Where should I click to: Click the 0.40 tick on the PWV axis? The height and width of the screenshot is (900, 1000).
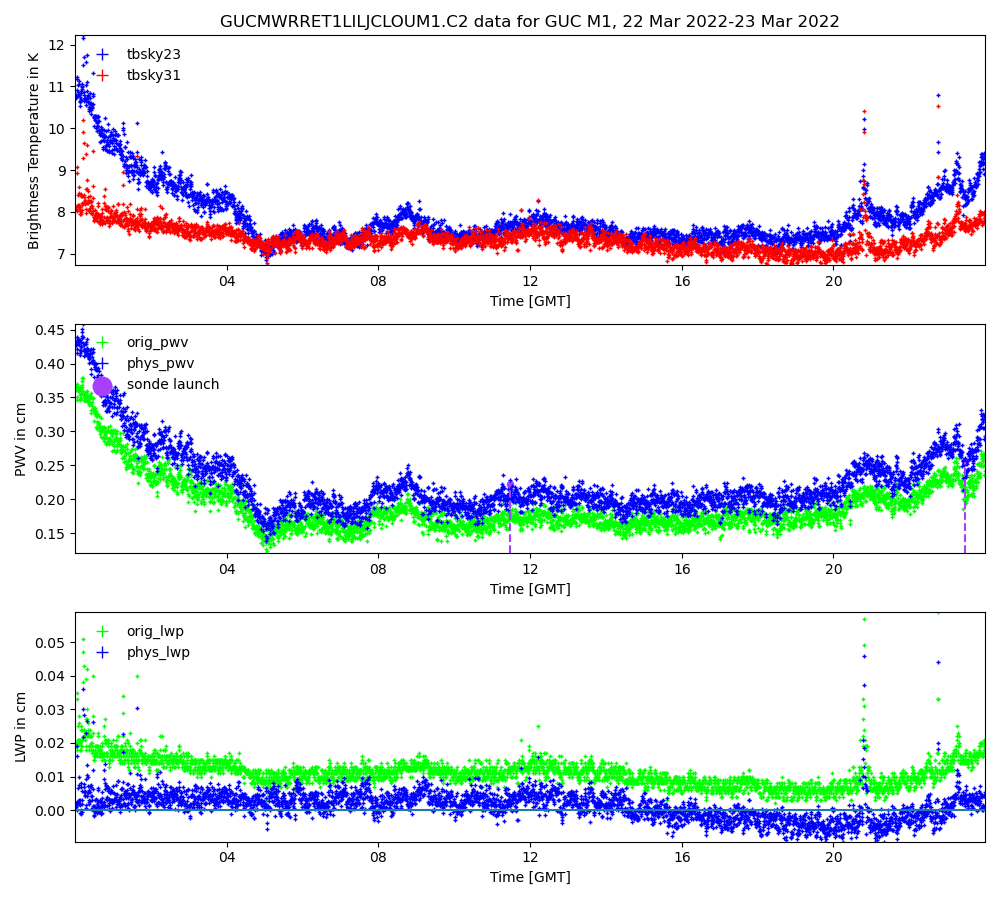(50, 364)
